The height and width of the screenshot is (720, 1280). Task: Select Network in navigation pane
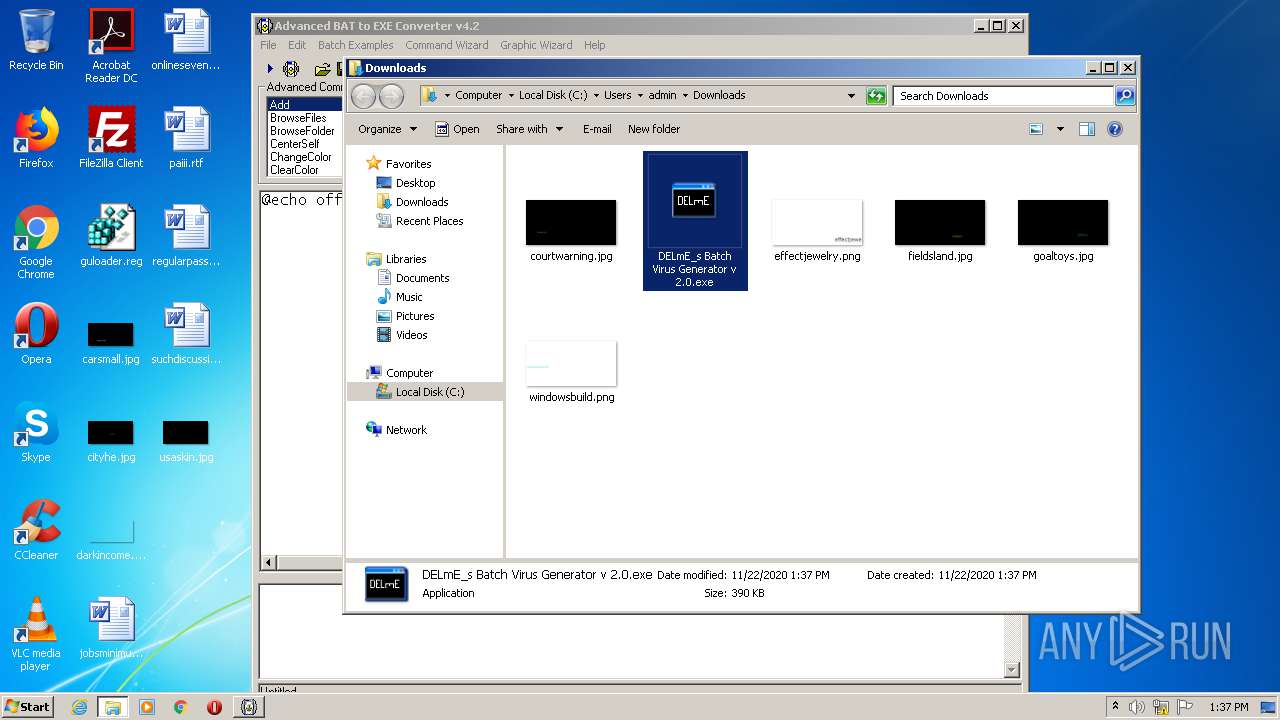(406, 430)
